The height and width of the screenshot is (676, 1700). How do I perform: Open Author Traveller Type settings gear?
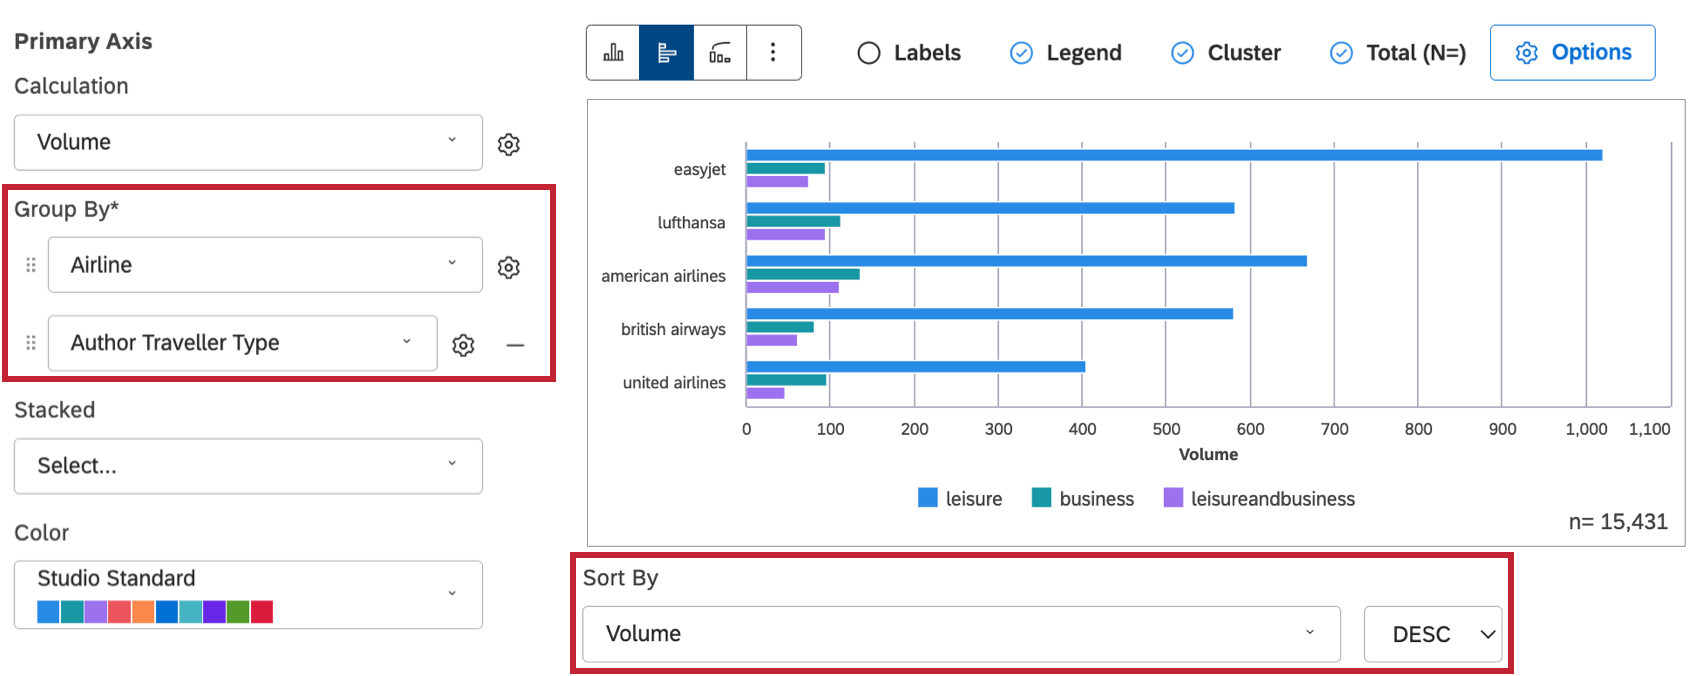(463, 345)
